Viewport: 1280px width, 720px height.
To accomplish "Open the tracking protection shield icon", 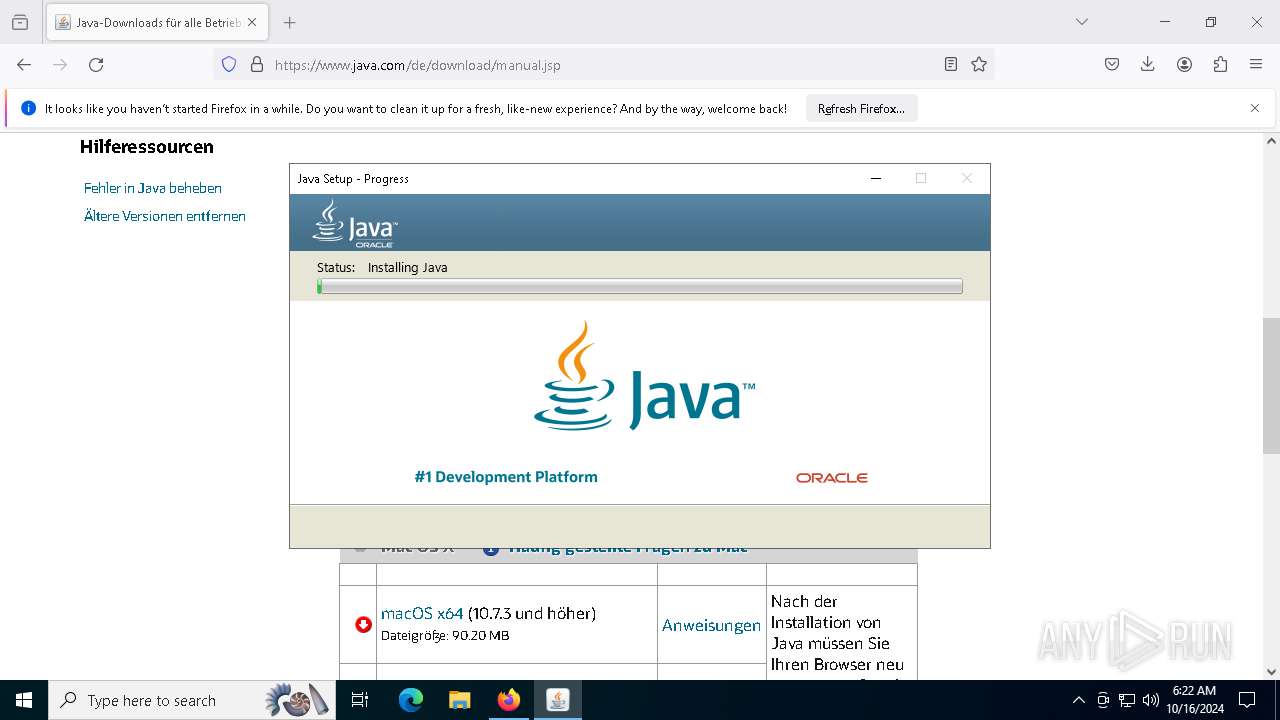I will [x=229, y=64].
